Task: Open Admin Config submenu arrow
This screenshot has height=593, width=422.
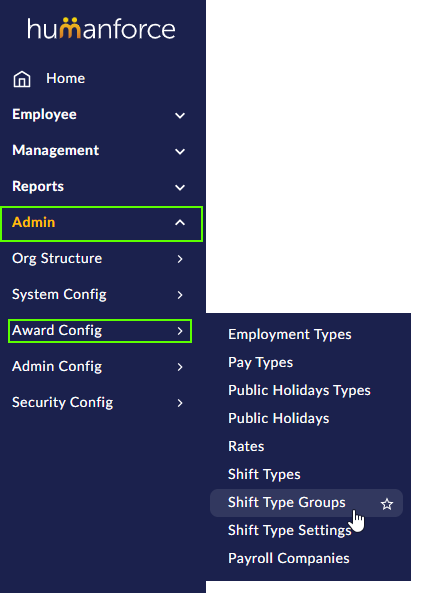Action: click(x=180, y=367)
